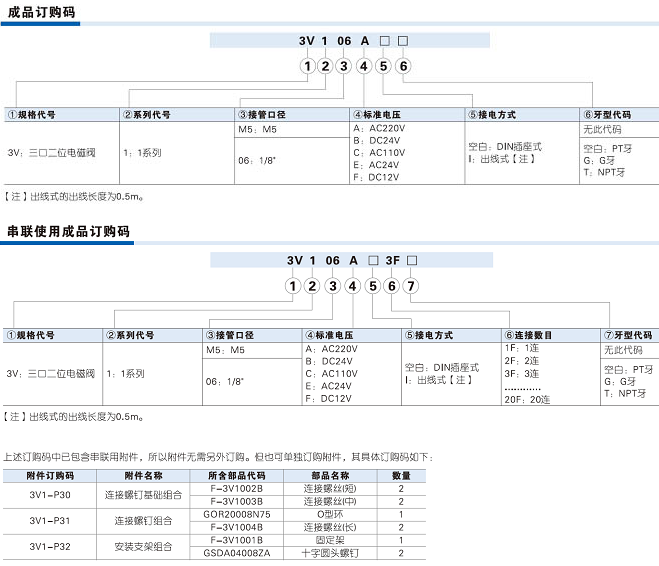Click accessory code 3V1-P30
Screen dimensions: 659x566
coord(50,494)
